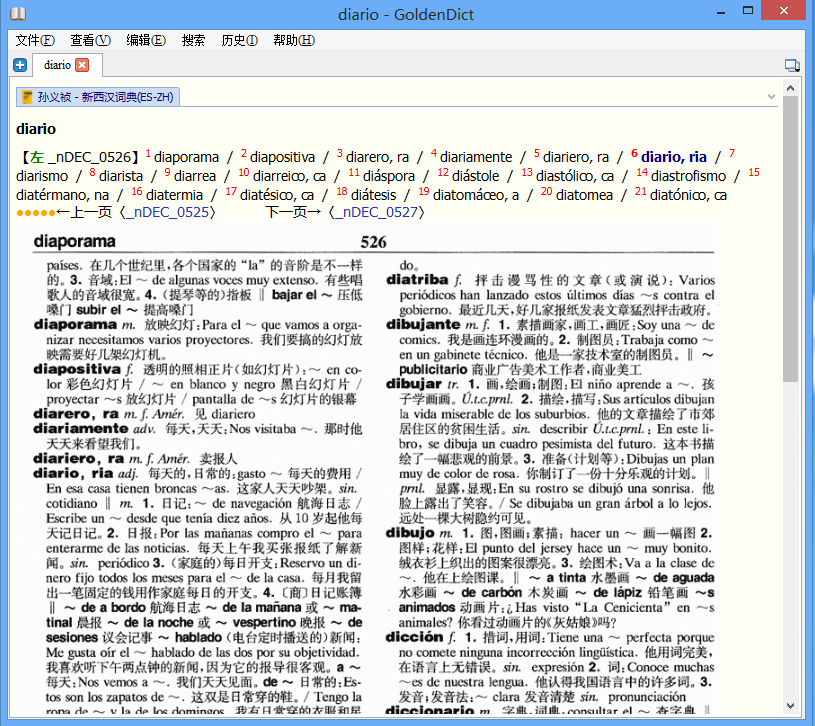Image resolution: width=815 pixels, height=726 pixels.
Task: Click the word diastrofismo in the index list
Action: pyautogui.click(x=688, y=176)
